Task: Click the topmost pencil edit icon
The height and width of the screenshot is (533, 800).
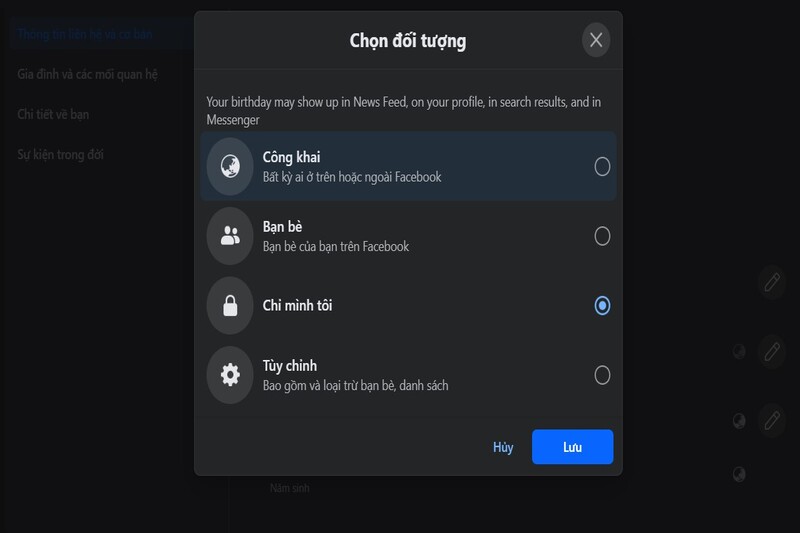Action: pyautogui.click(x=771, y=282)
